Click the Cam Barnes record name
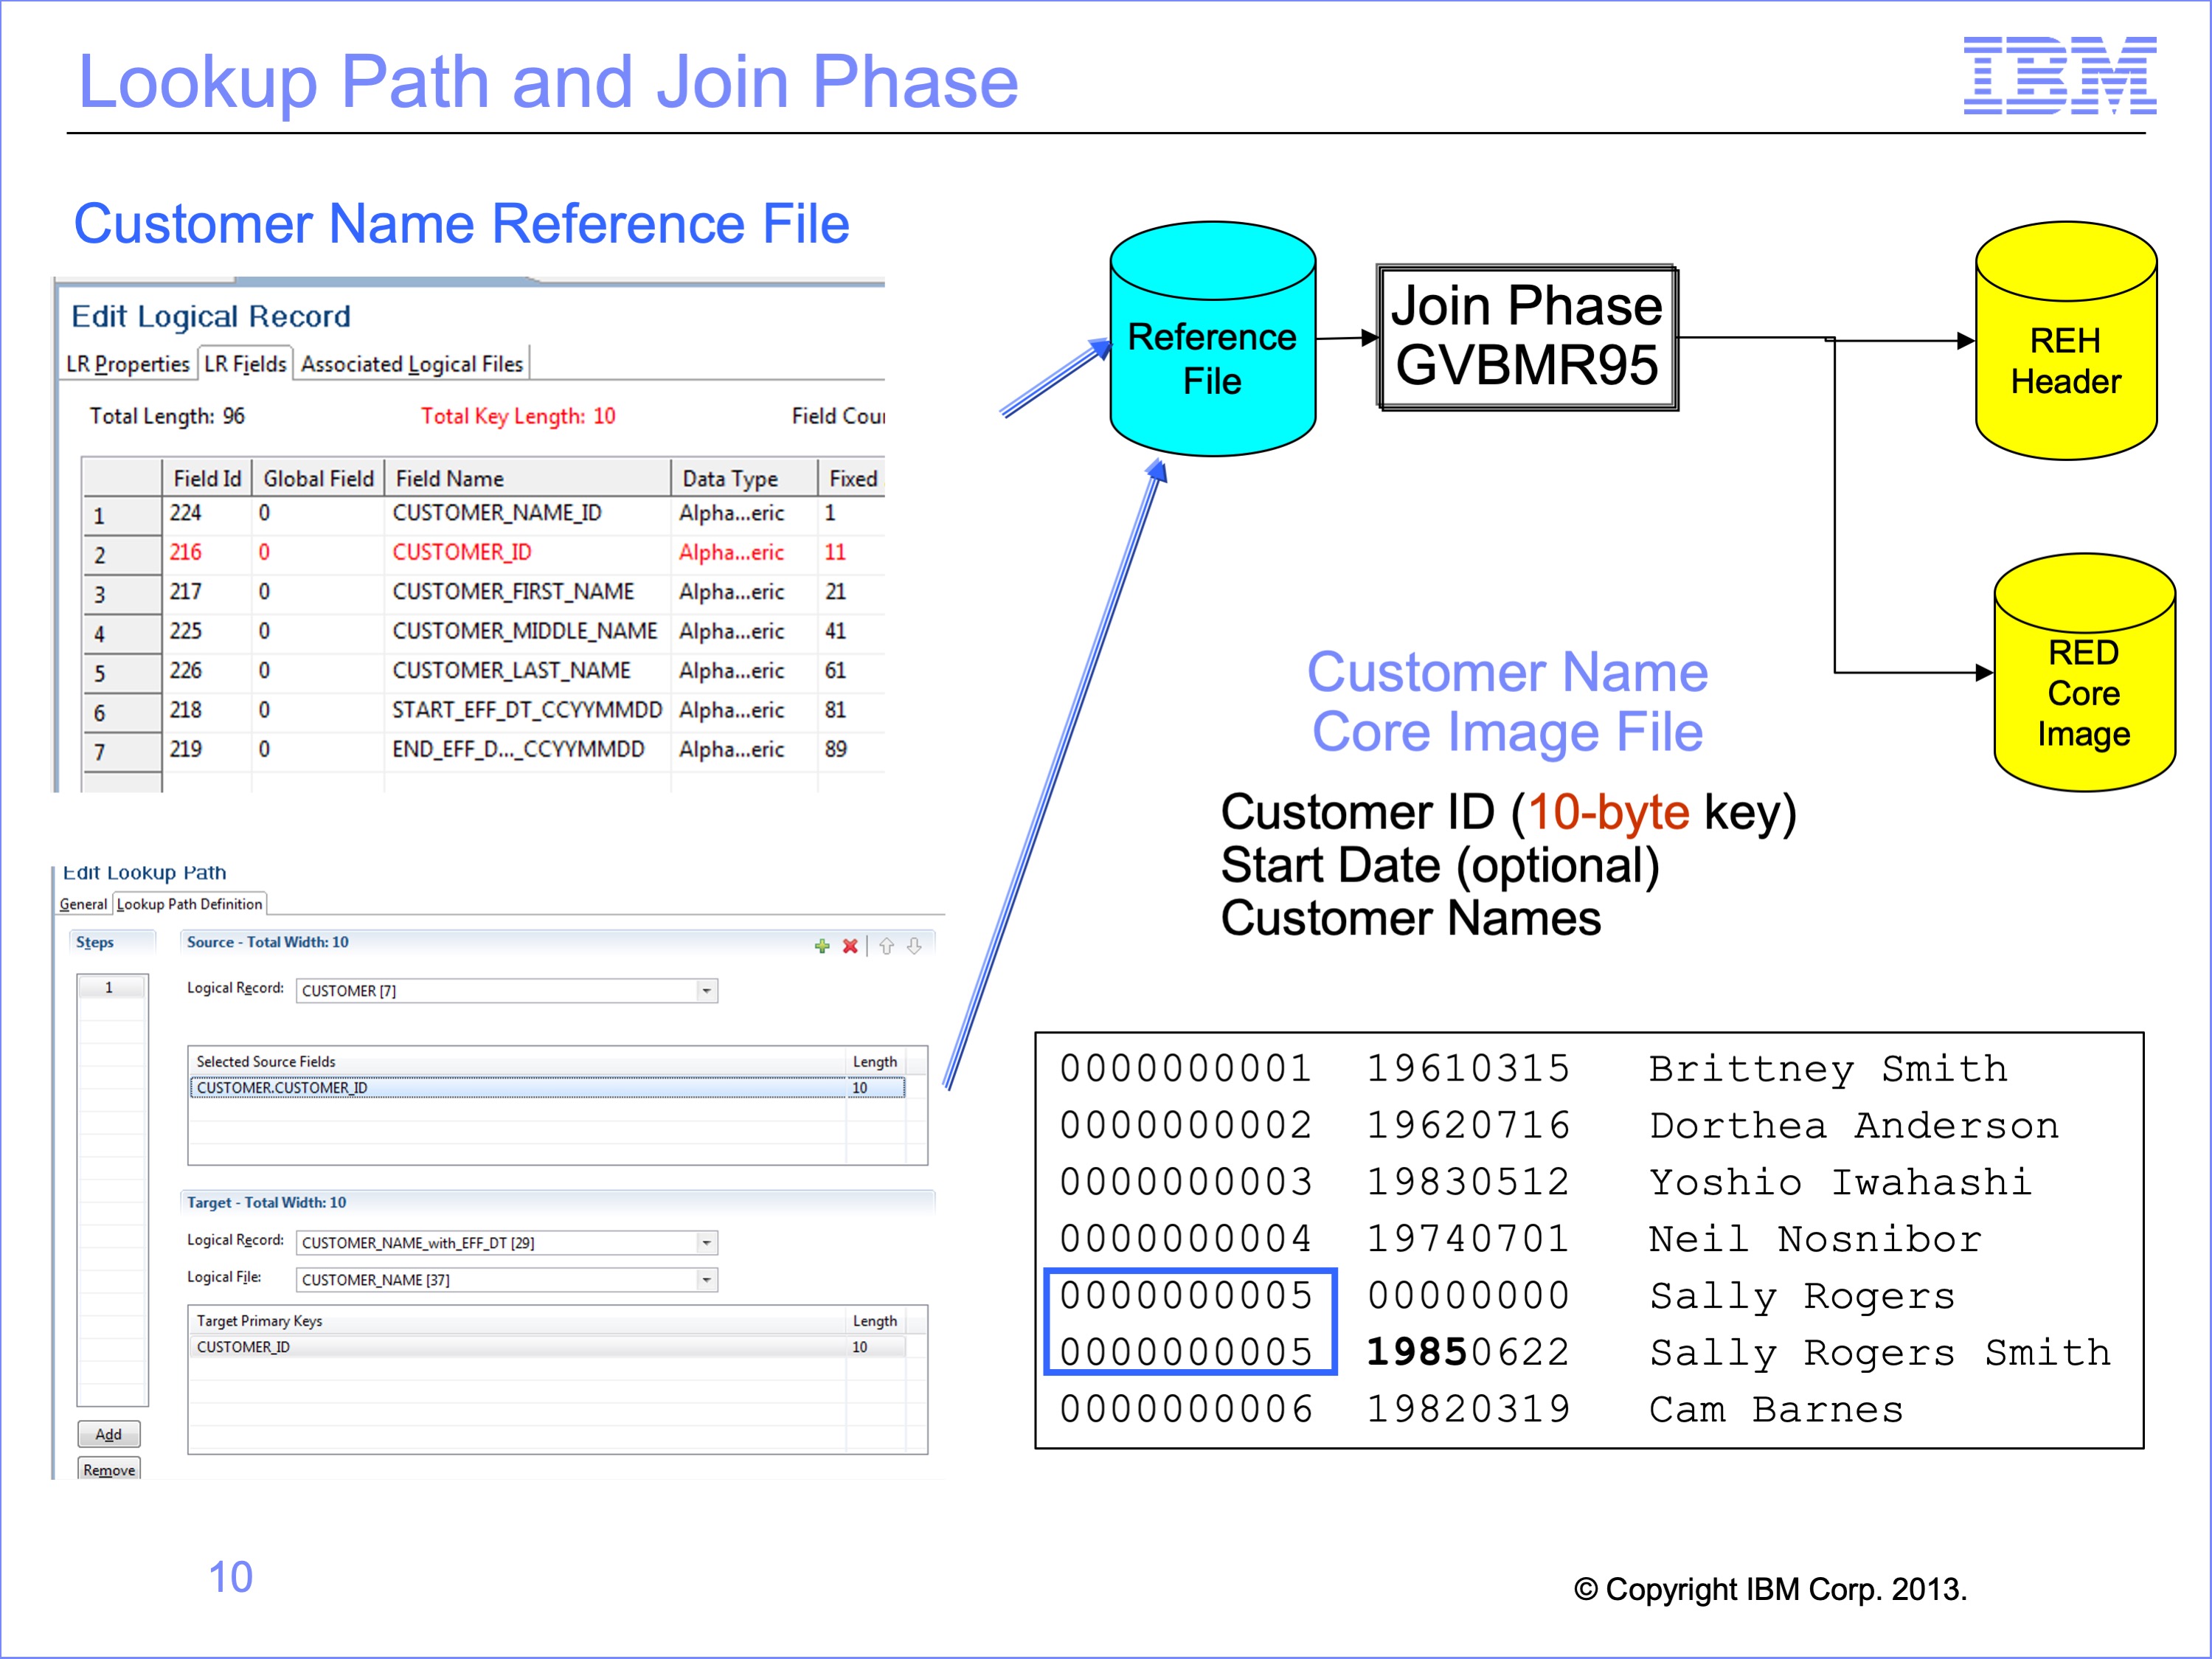The width and height of the screenshot is (2212, 1659). point(1776,1409)
